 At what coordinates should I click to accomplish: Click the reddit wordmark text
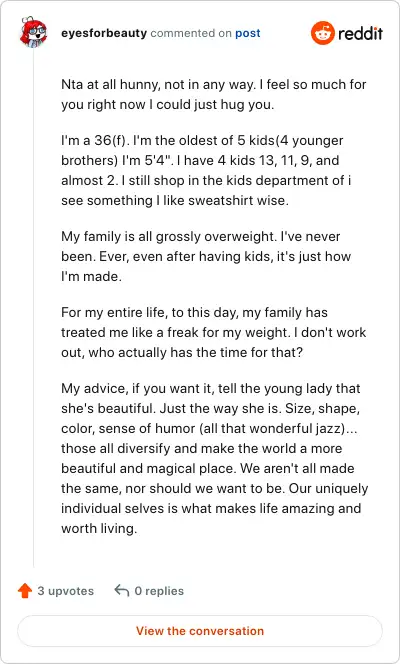click(360, 33)
